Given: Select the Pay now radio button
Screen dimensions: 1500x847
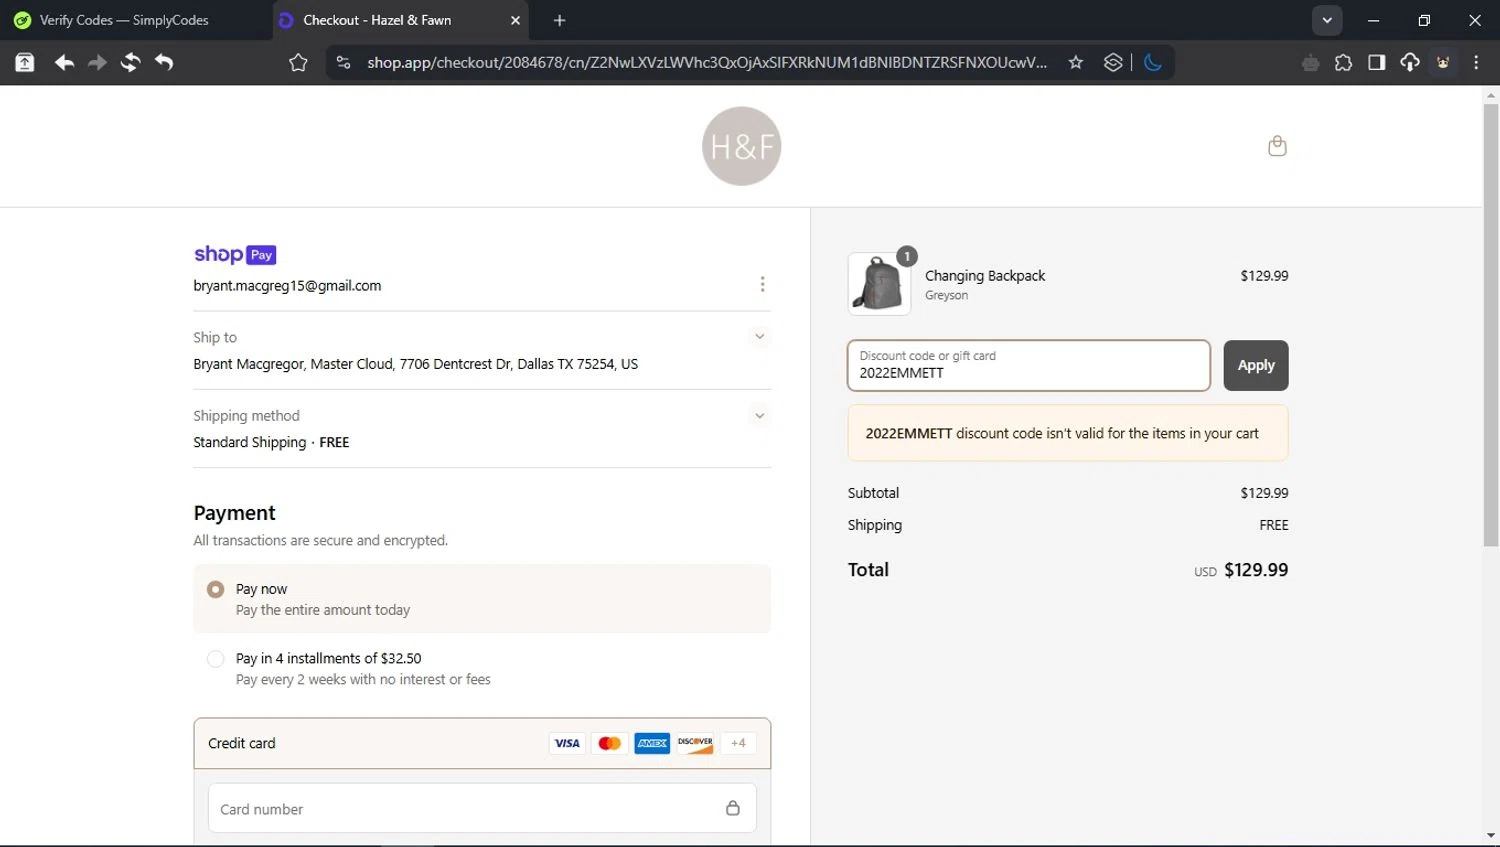Looking at the screenshot, I should pos(215,589).
